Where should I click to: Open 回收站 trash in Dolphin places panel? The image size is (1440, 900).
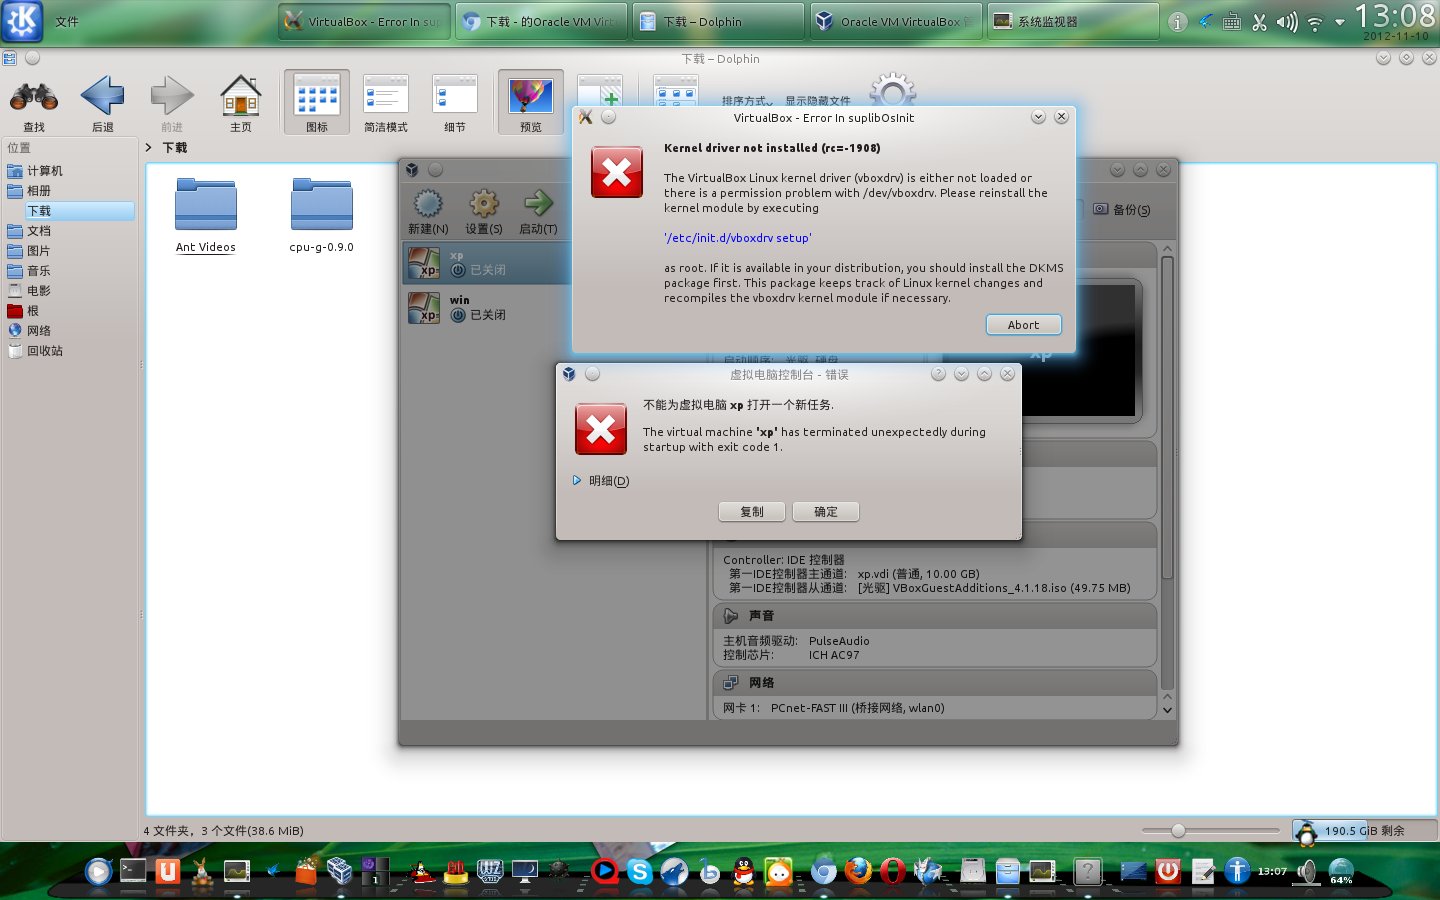coord(70,351)
